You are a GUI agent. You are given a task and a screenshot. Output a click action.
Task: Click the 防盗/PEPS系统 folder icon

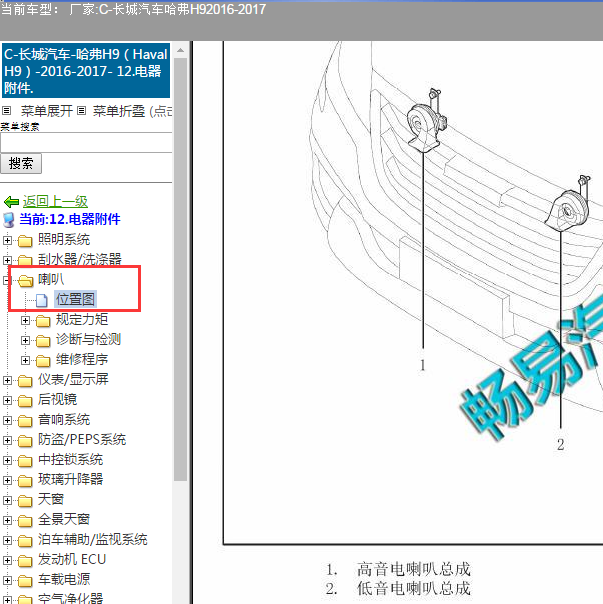coord(25,441)
